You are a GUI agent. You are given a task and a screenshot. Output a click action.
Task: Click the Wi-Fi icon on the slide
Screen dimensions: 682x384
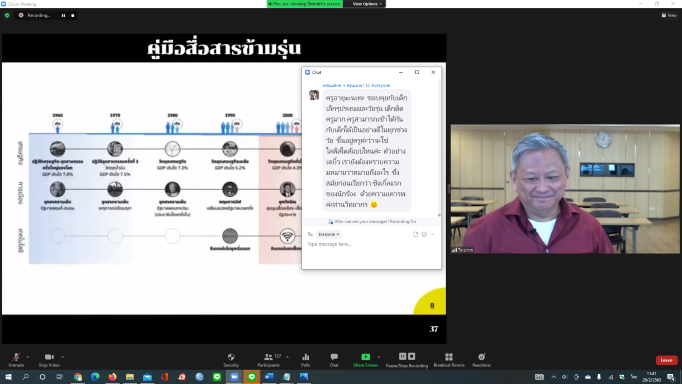pyautogui.click(x=287, y=236)
